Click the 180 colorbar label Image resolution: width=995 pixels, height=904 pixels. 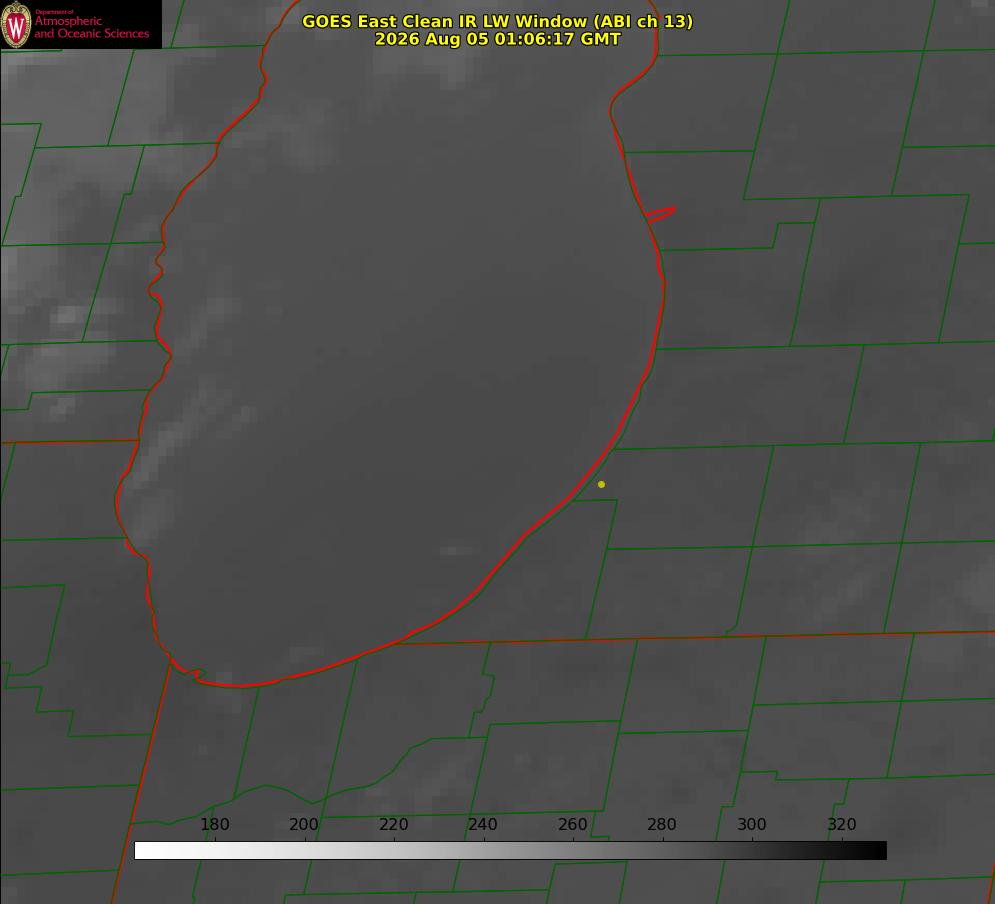[x=214, y=824]
